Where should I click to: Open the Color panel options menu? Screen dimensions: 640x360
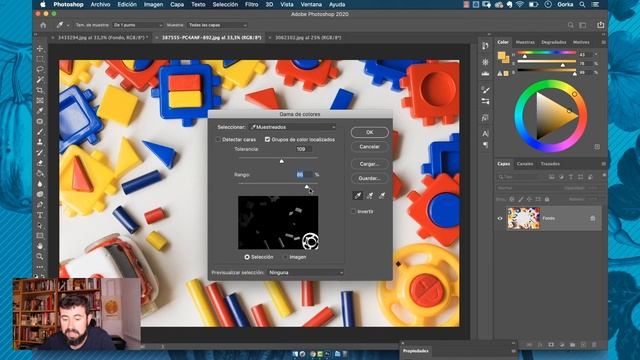coord(604,42)
